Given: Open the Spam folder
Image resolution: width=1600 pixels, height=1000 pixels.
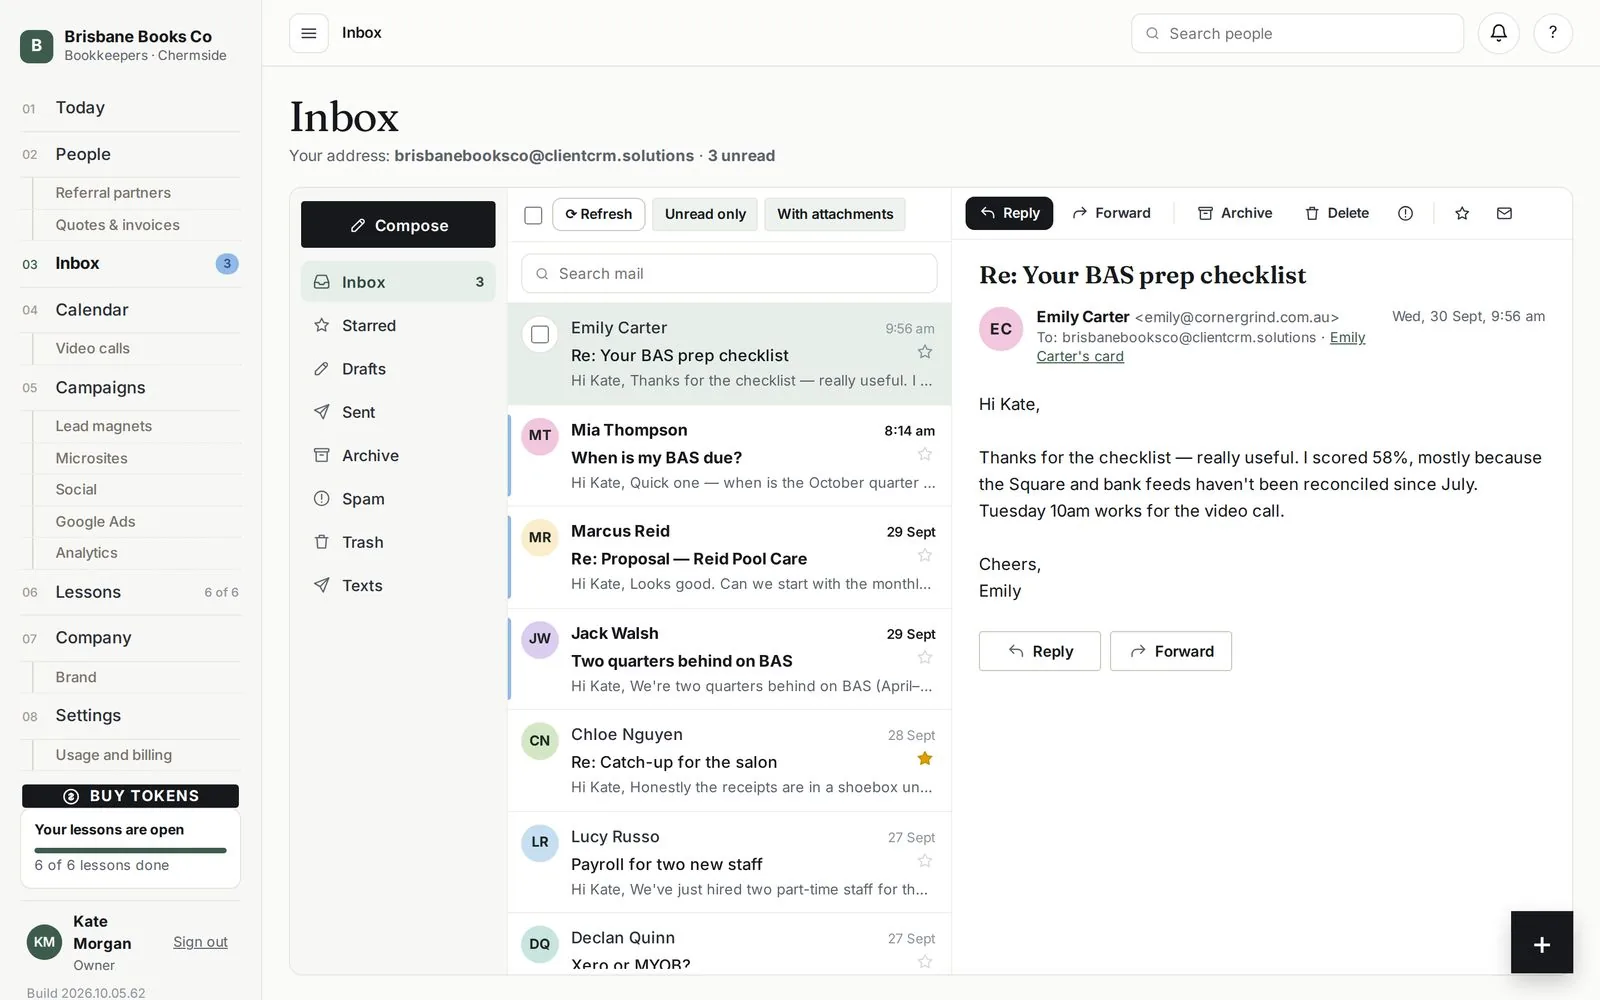Looking at the screenshot, I should [x=398, y=499].
